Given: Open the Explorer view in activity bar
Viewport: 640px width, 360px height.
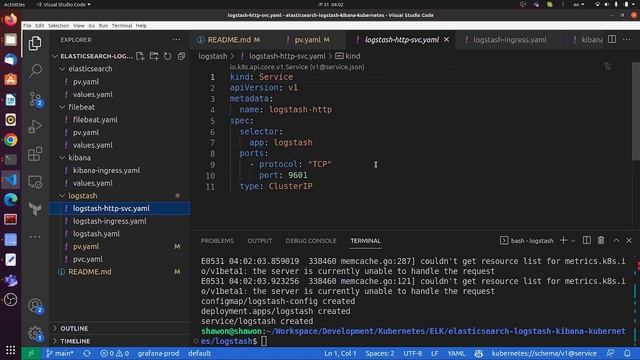Looking at the screenshot, I should pos(35,43).
